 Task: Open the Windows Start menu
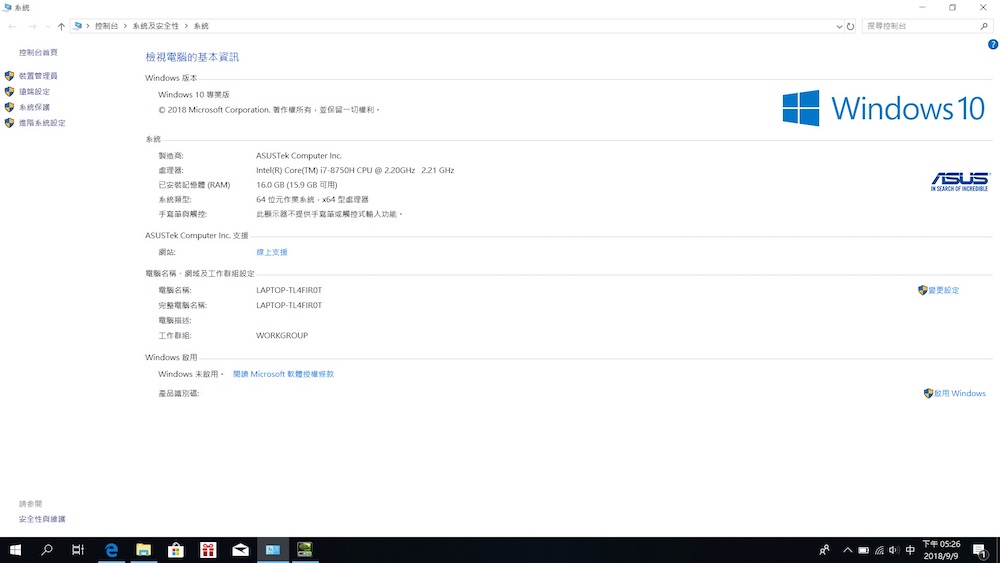[15, 550]
